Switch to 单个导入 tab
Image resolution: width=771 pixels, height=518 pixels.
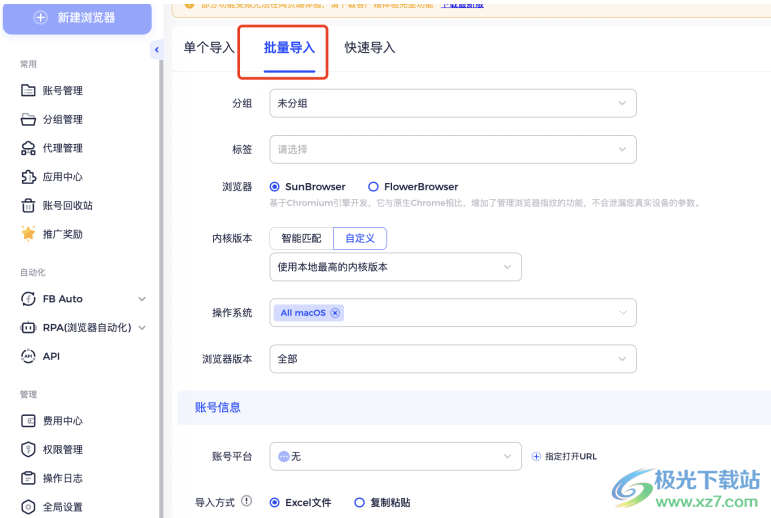point(209,48)
